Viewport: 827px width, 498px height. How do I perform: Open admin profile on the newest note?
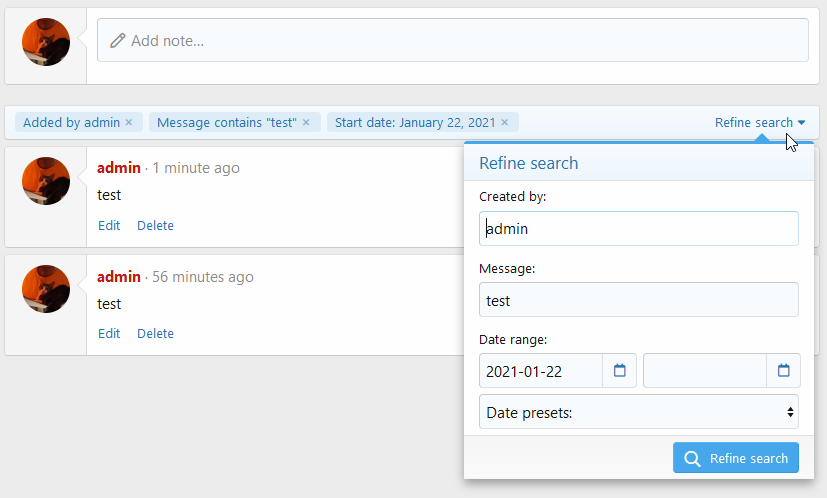tap(118, 168)
